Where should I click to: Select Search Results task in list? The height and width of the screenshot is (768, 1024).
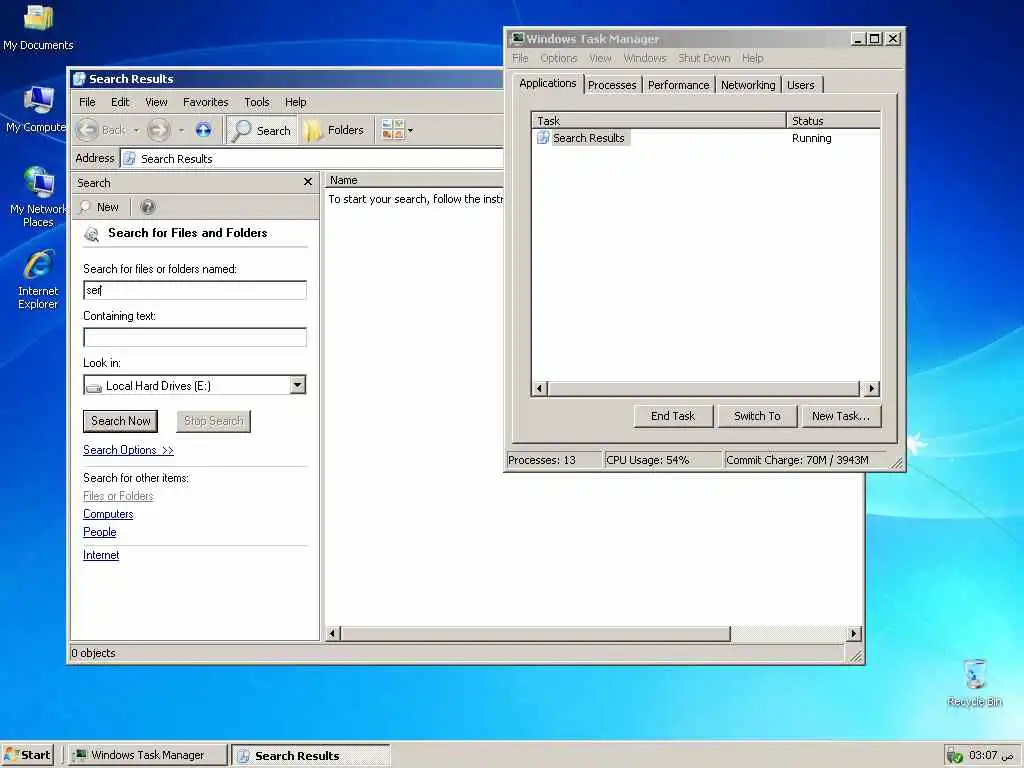582,138
